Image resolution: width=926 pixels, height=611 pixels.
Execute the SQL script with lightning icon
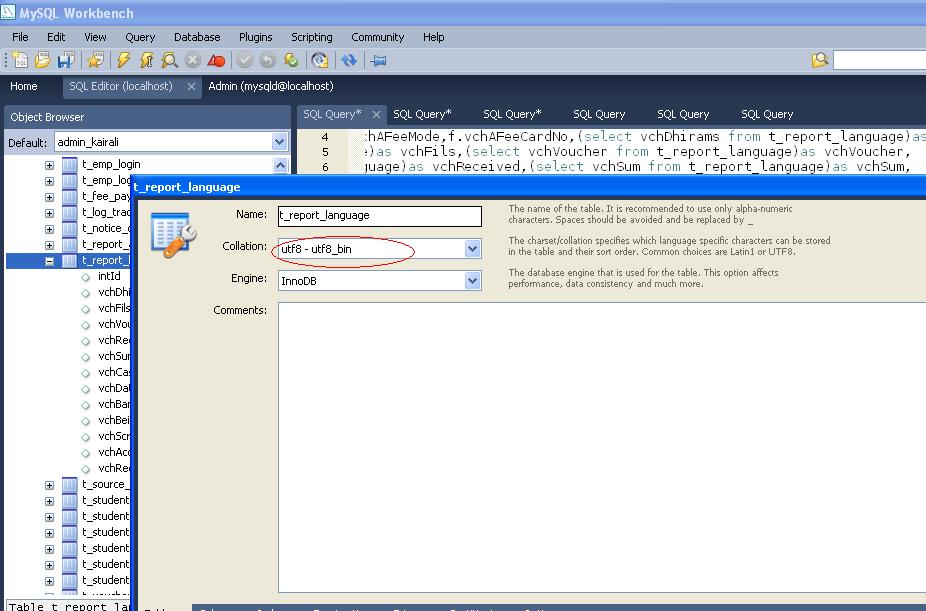[123, 60]
